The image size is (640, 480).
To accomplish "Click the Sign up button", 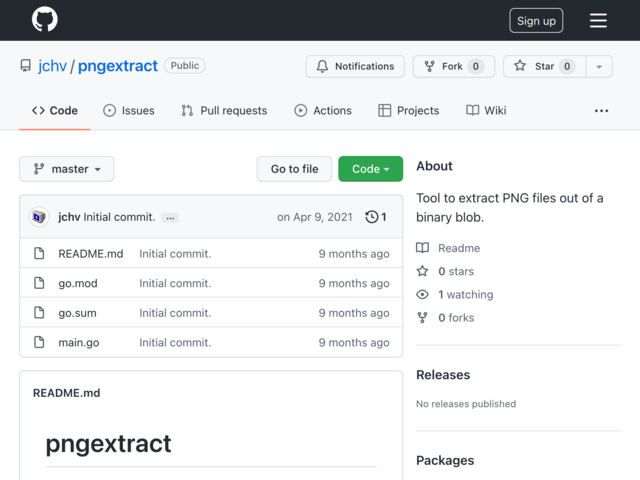I will coord(536,20).
